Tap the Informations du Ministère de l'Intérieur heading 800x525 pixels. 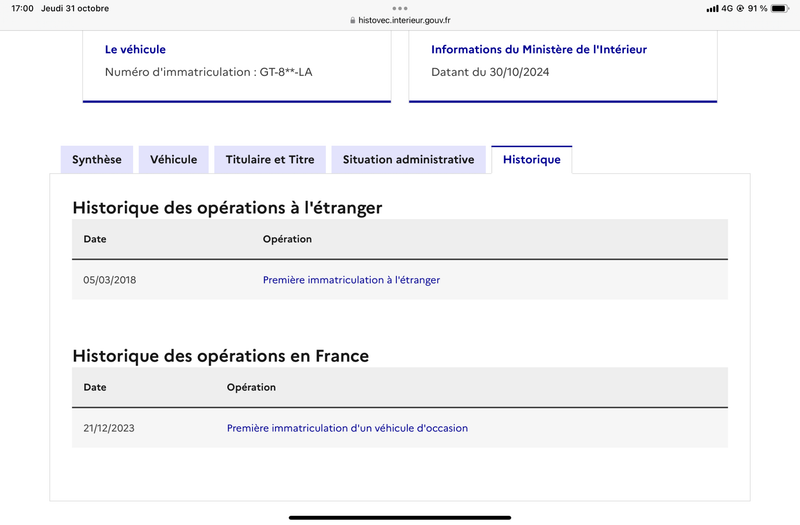coord(539,49)
